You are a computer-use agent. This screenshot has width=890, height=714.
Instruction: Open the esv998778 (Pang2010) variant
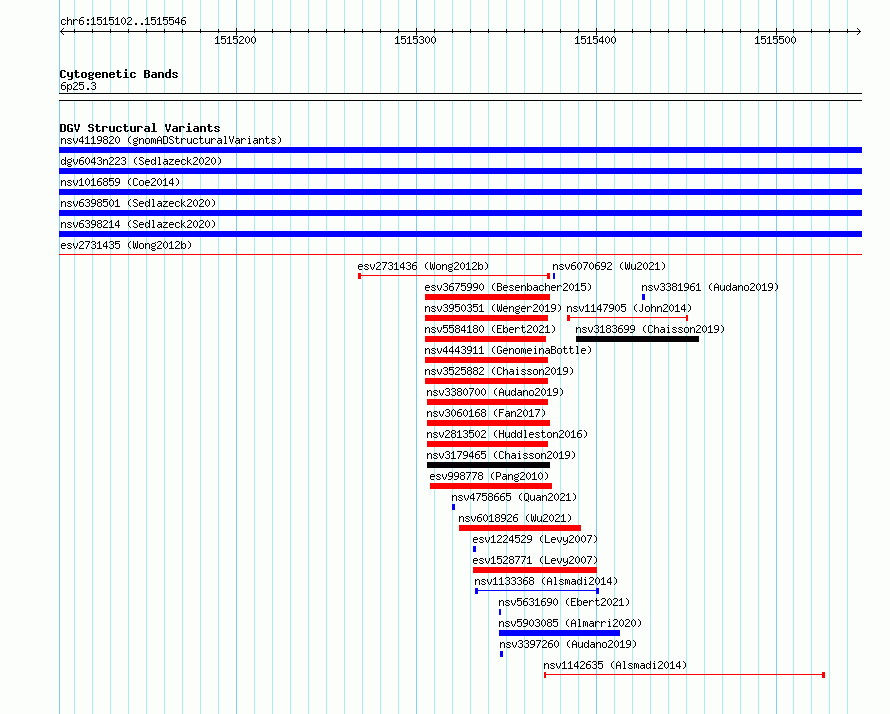pyautogui.click(x=489, y=476)
